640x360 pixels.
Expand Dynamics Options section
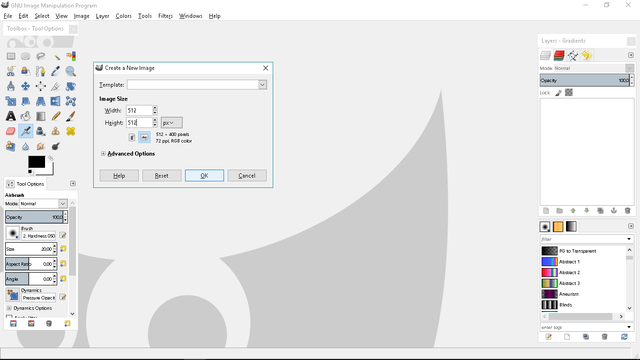coord(9,308)
